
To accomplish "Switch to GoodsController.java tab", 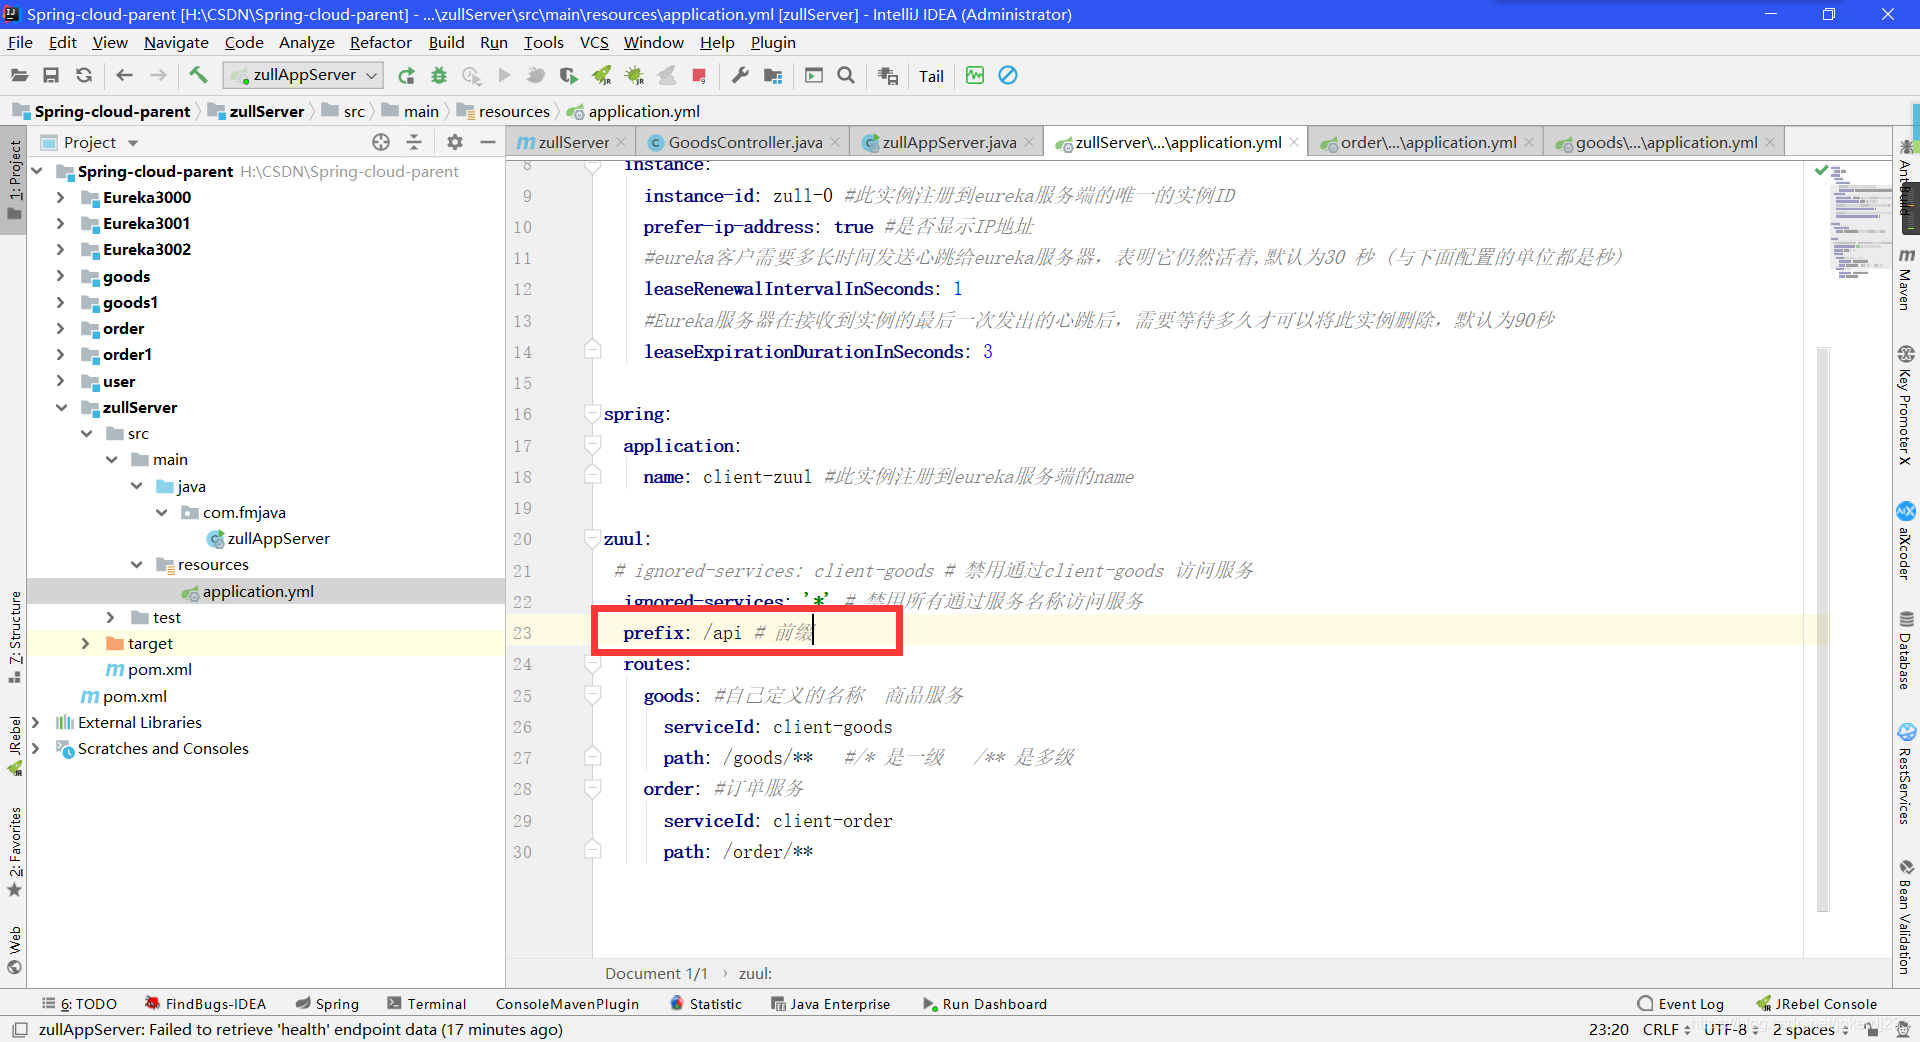I will (x=745, y=142).
